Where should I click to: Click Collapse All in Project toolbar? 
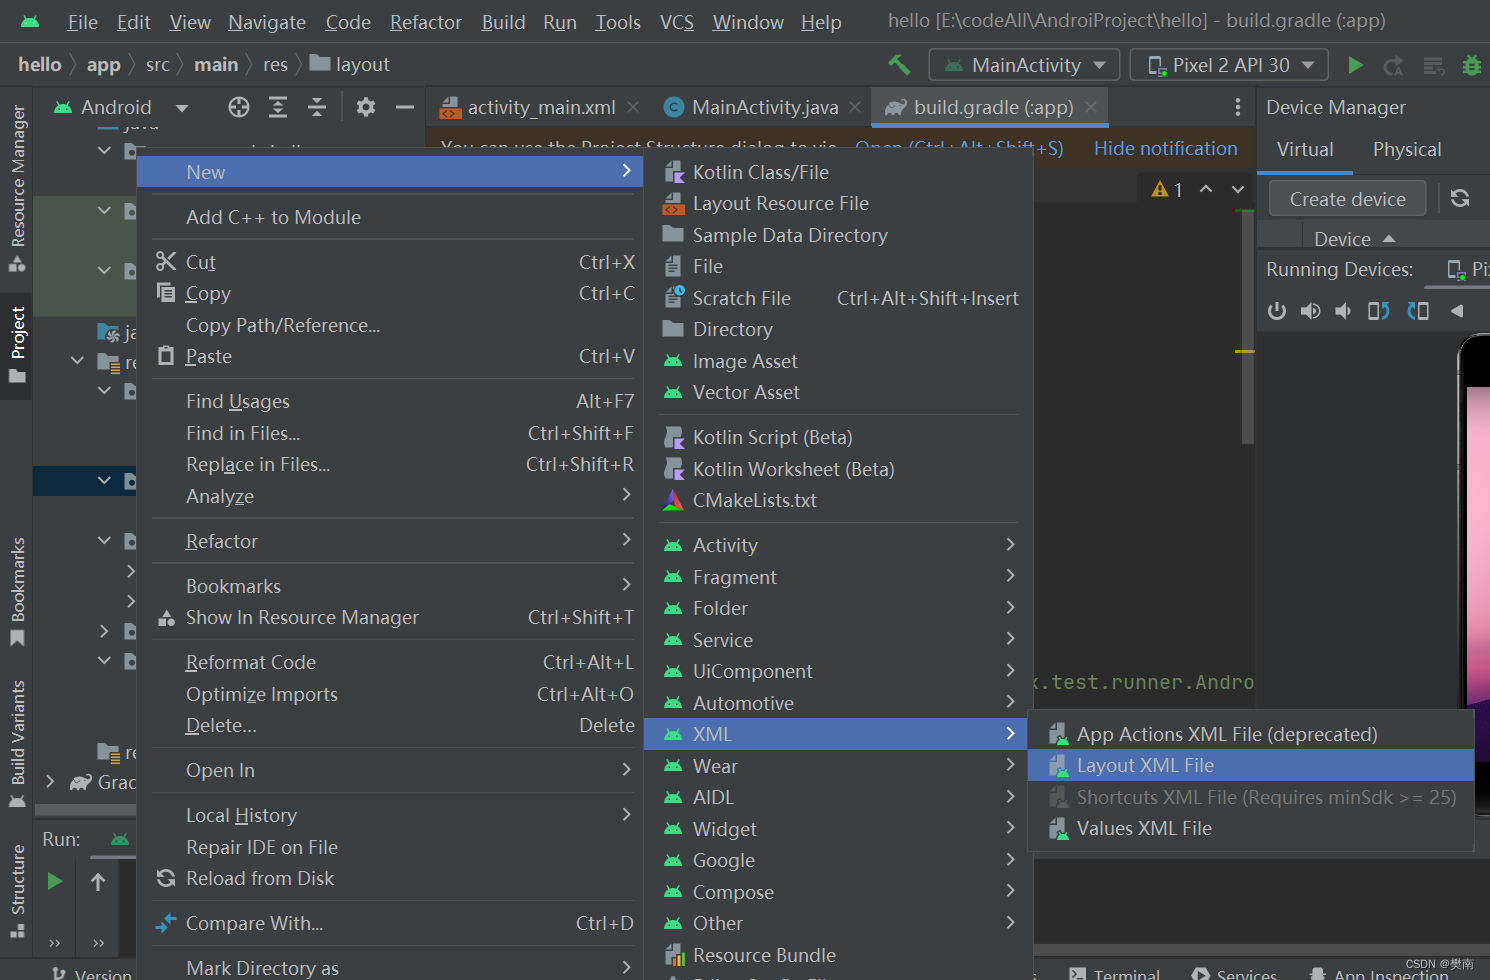coord(317,107)
